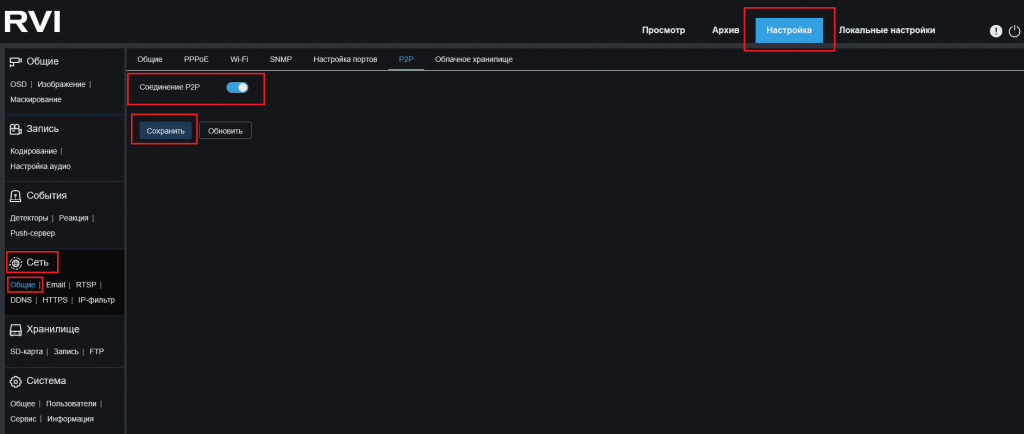Click the Сеть globe icon in sidebar

[x=15, y=263]
